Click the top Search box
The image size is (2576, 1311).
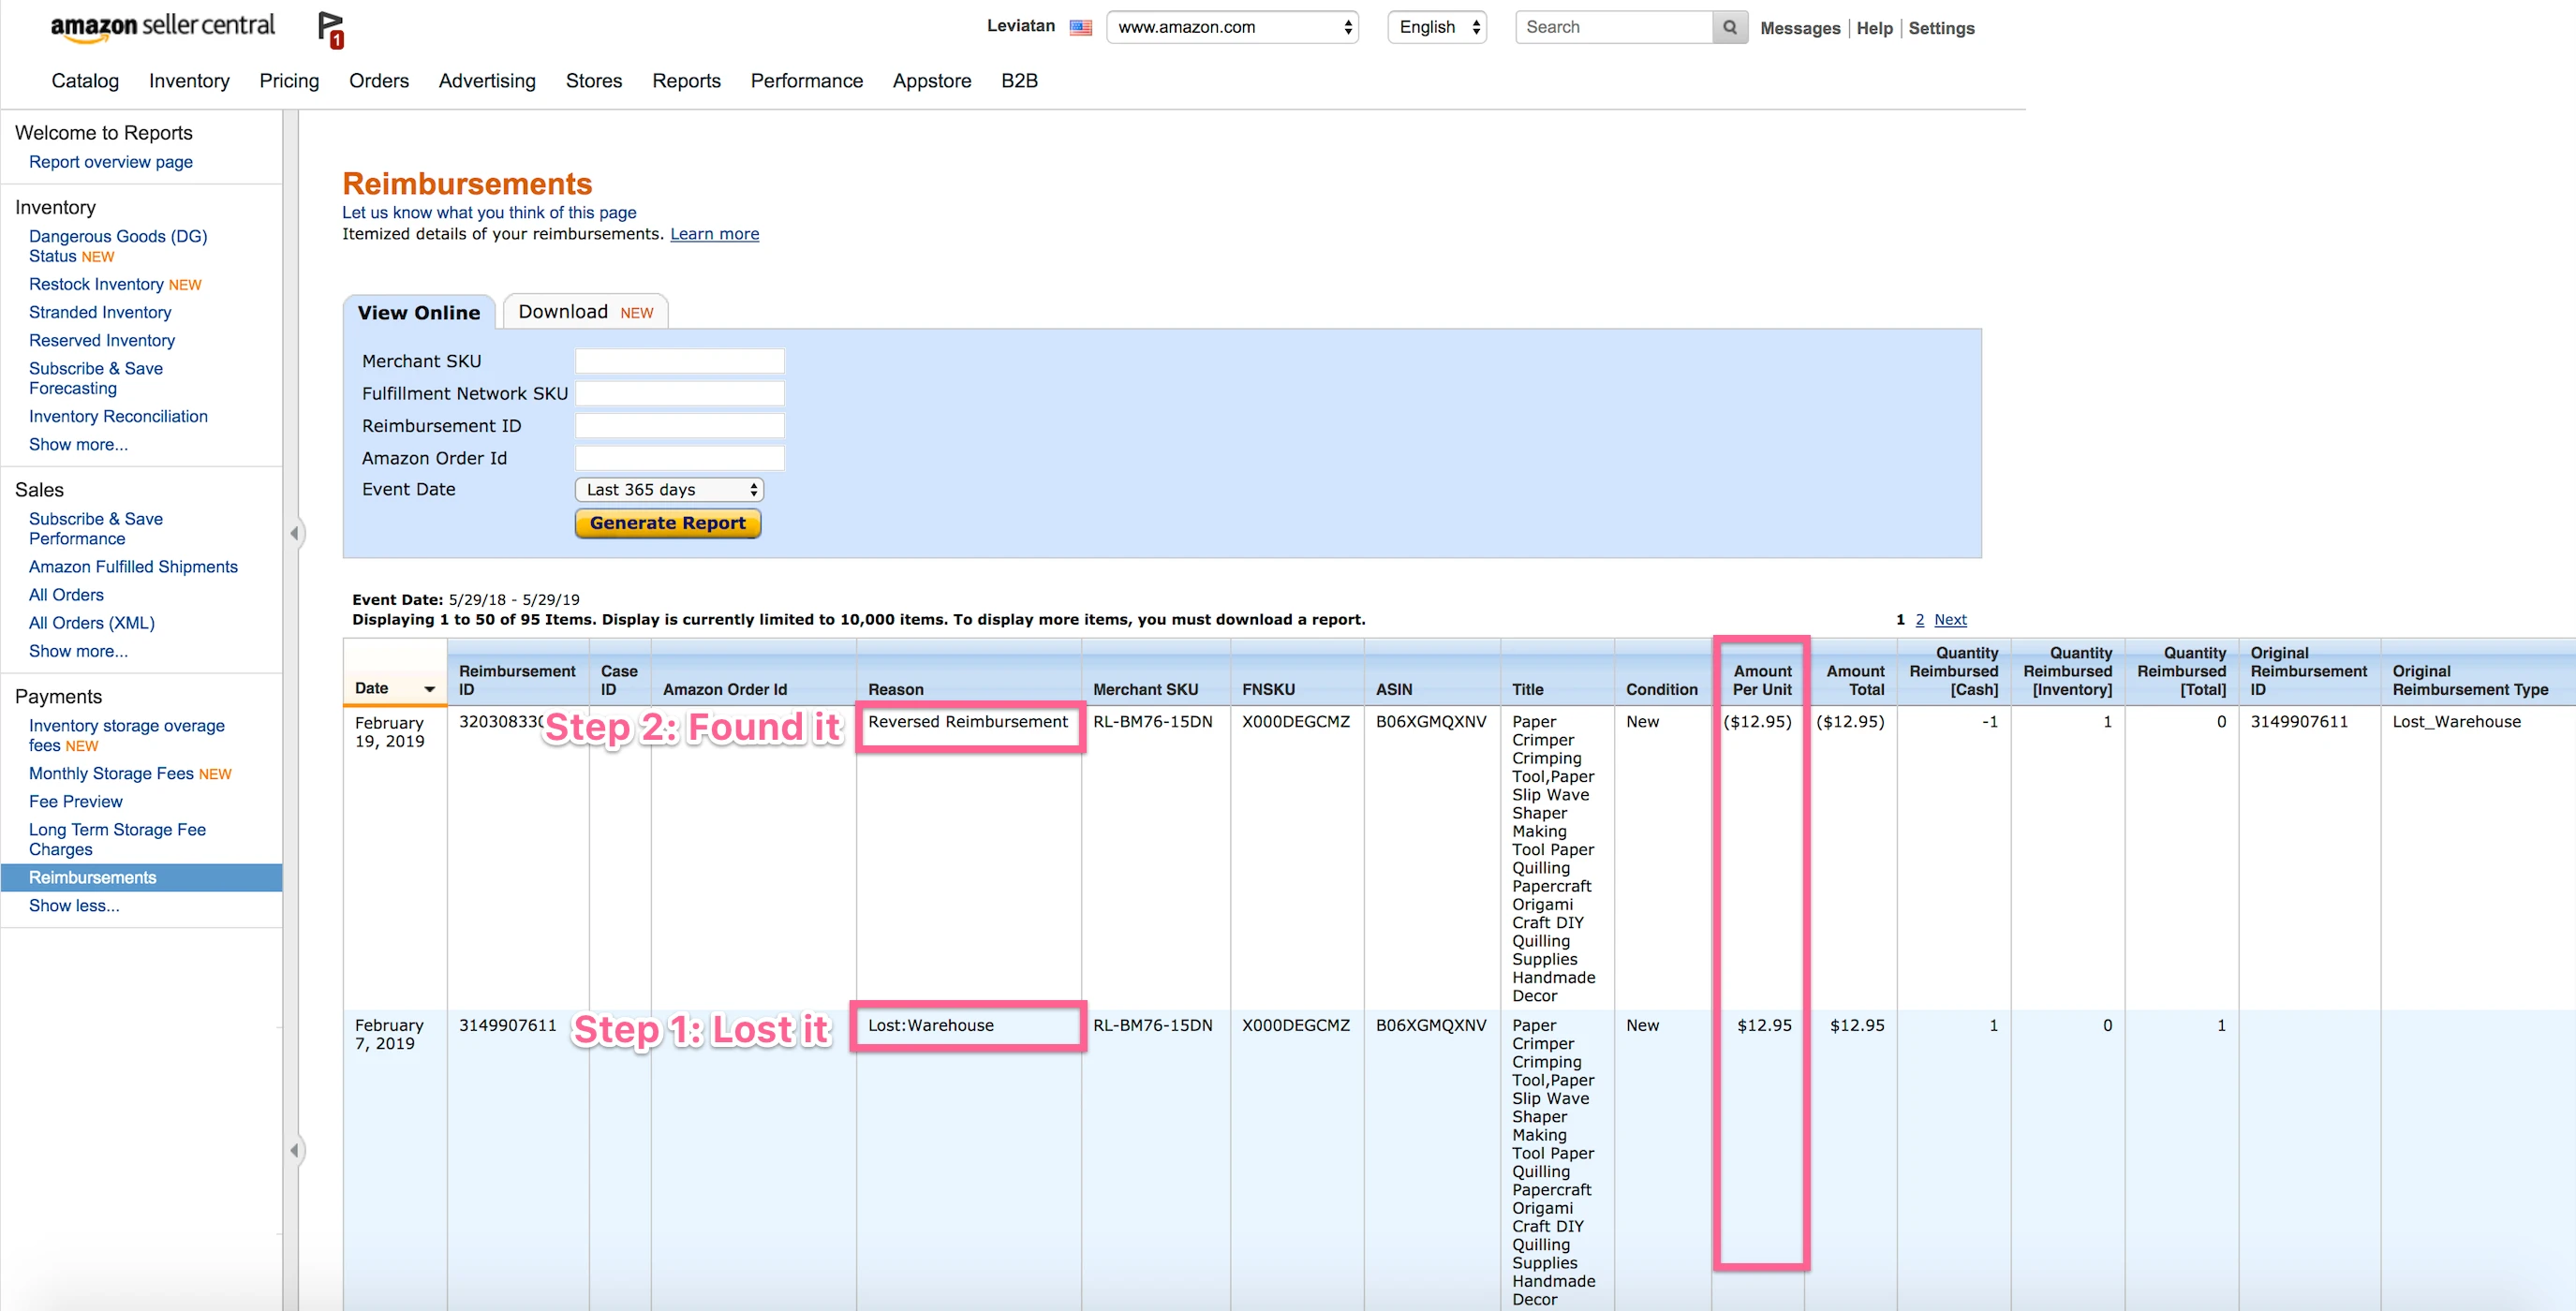(1614, 27)
